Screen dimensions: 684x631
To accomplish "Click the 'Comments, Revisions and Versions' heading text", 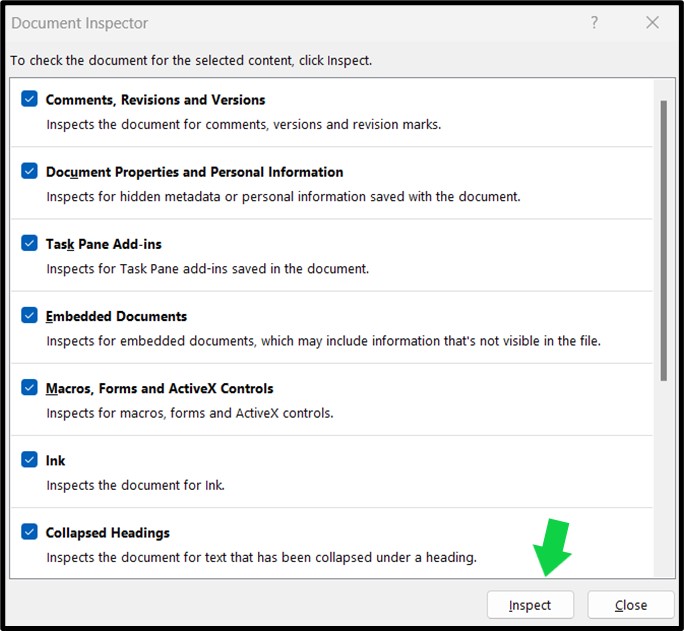I will tap(155, 100).
